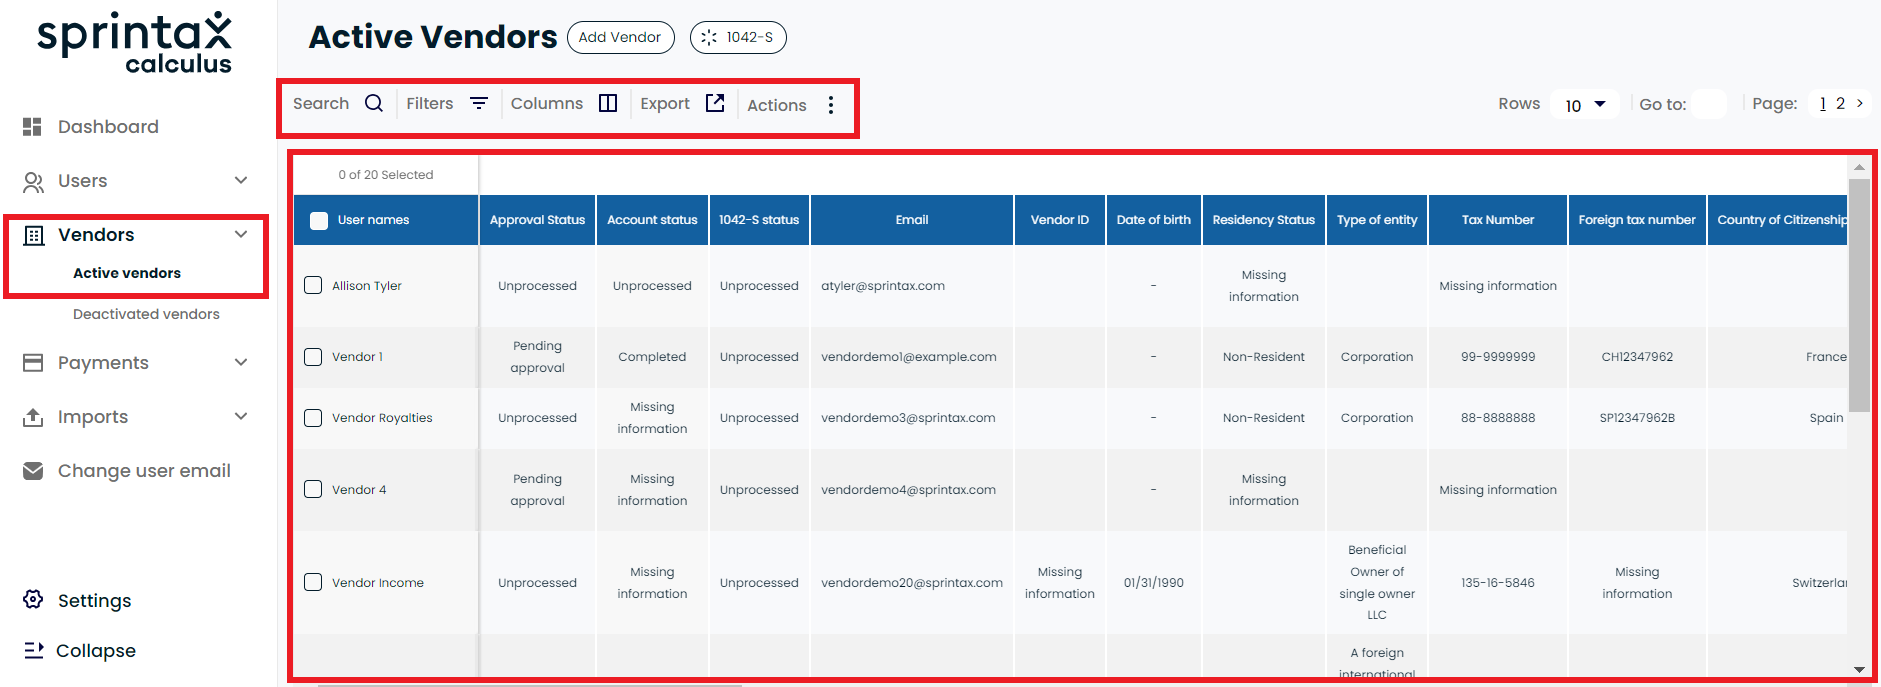Open the Dashboard menu item
The width and height of the screenshot is (1881, 687).
(108, 127)
